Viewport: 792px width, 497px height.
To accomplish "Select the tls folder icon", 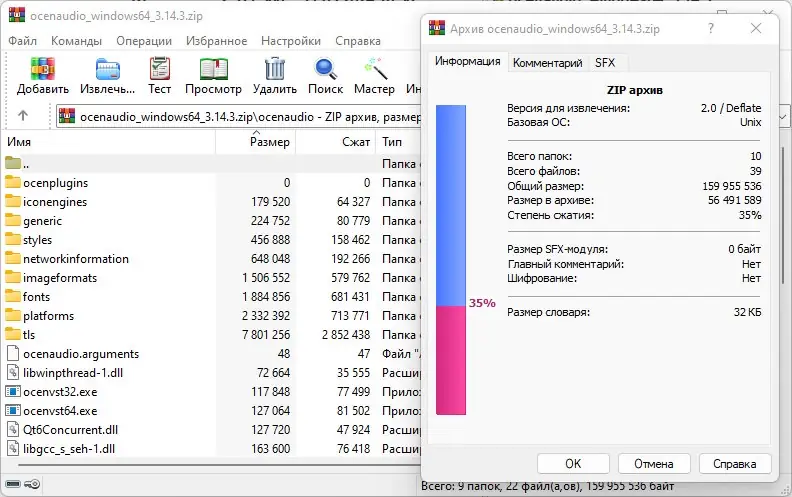I will click(13, 334).
